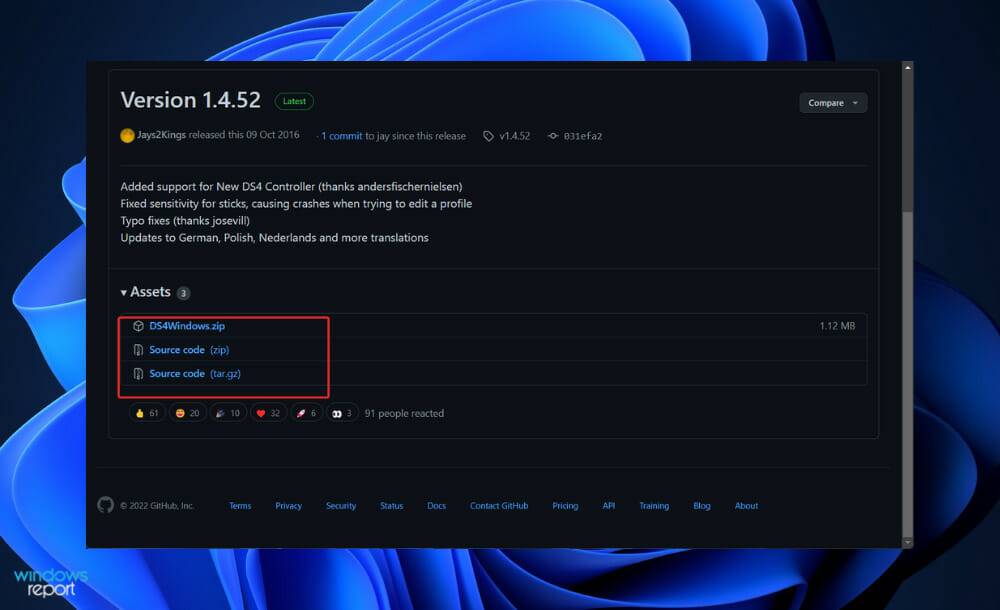Click the package icon next to DS4Windows.zip
Screen dimensions: 1000x610
pos(138,326)
